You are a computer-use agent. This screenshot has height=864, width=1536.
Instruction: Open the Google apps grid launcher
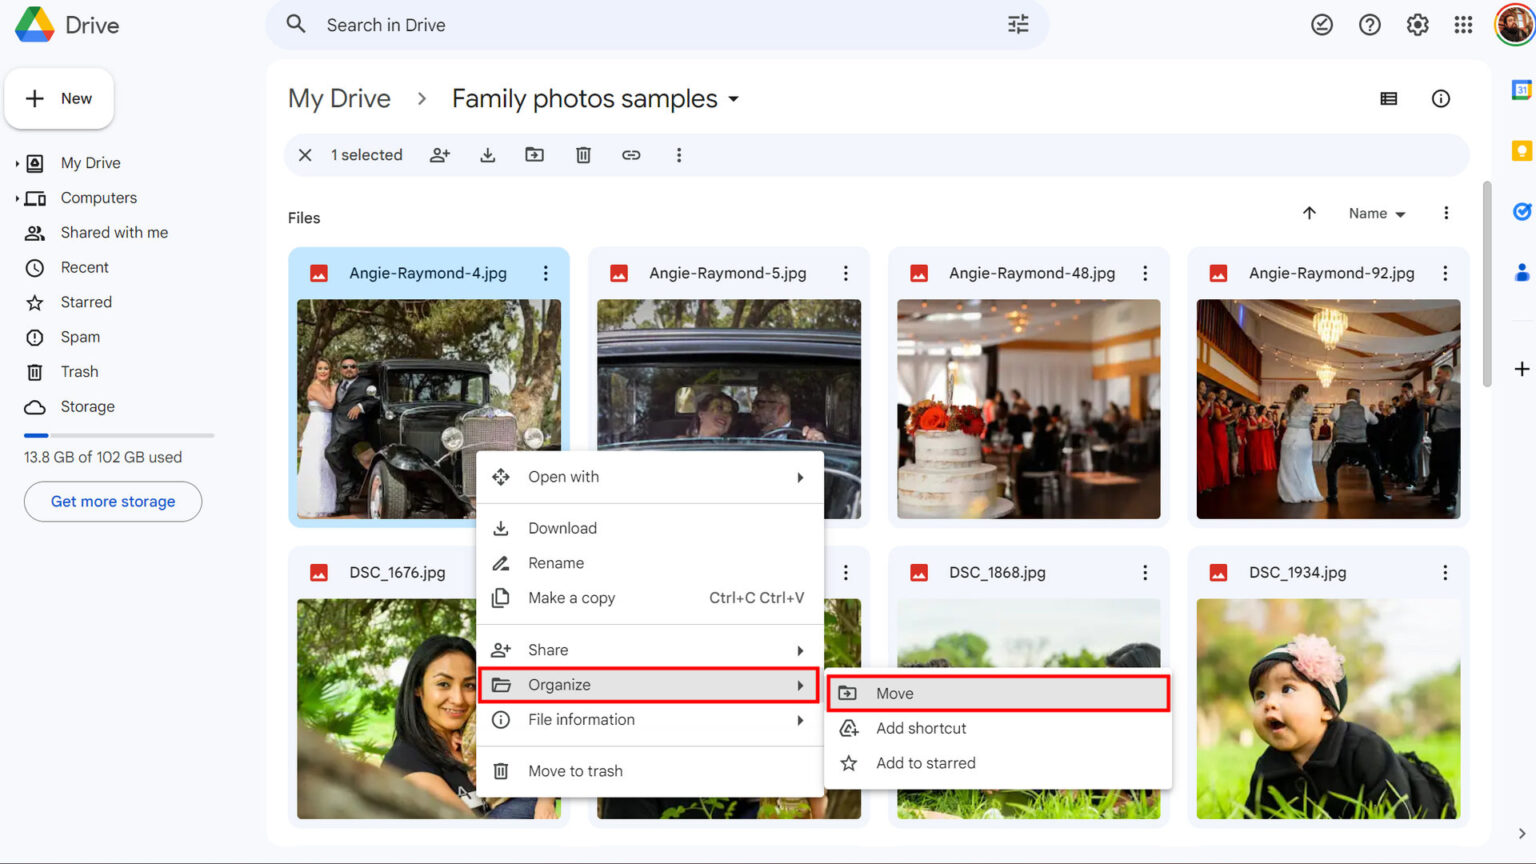point(1464,24)
